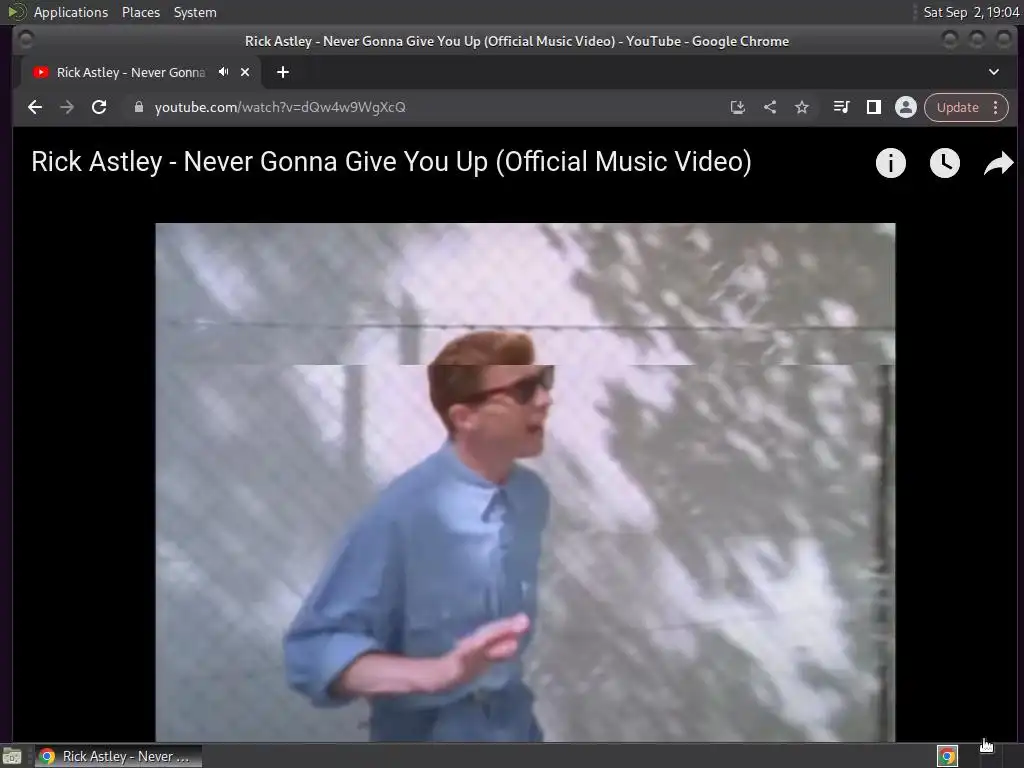The height and width of the screenshot is (768, 1024).
Task: Click the Applications menu logo icon
Action: point(16,12)
